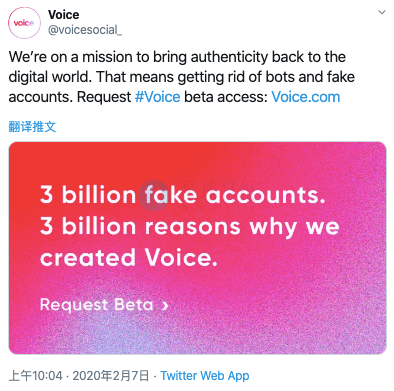394x391 pixels.
Task: Click the '3 billion fake accounts.' headline
Action: [x=183, y=194]
